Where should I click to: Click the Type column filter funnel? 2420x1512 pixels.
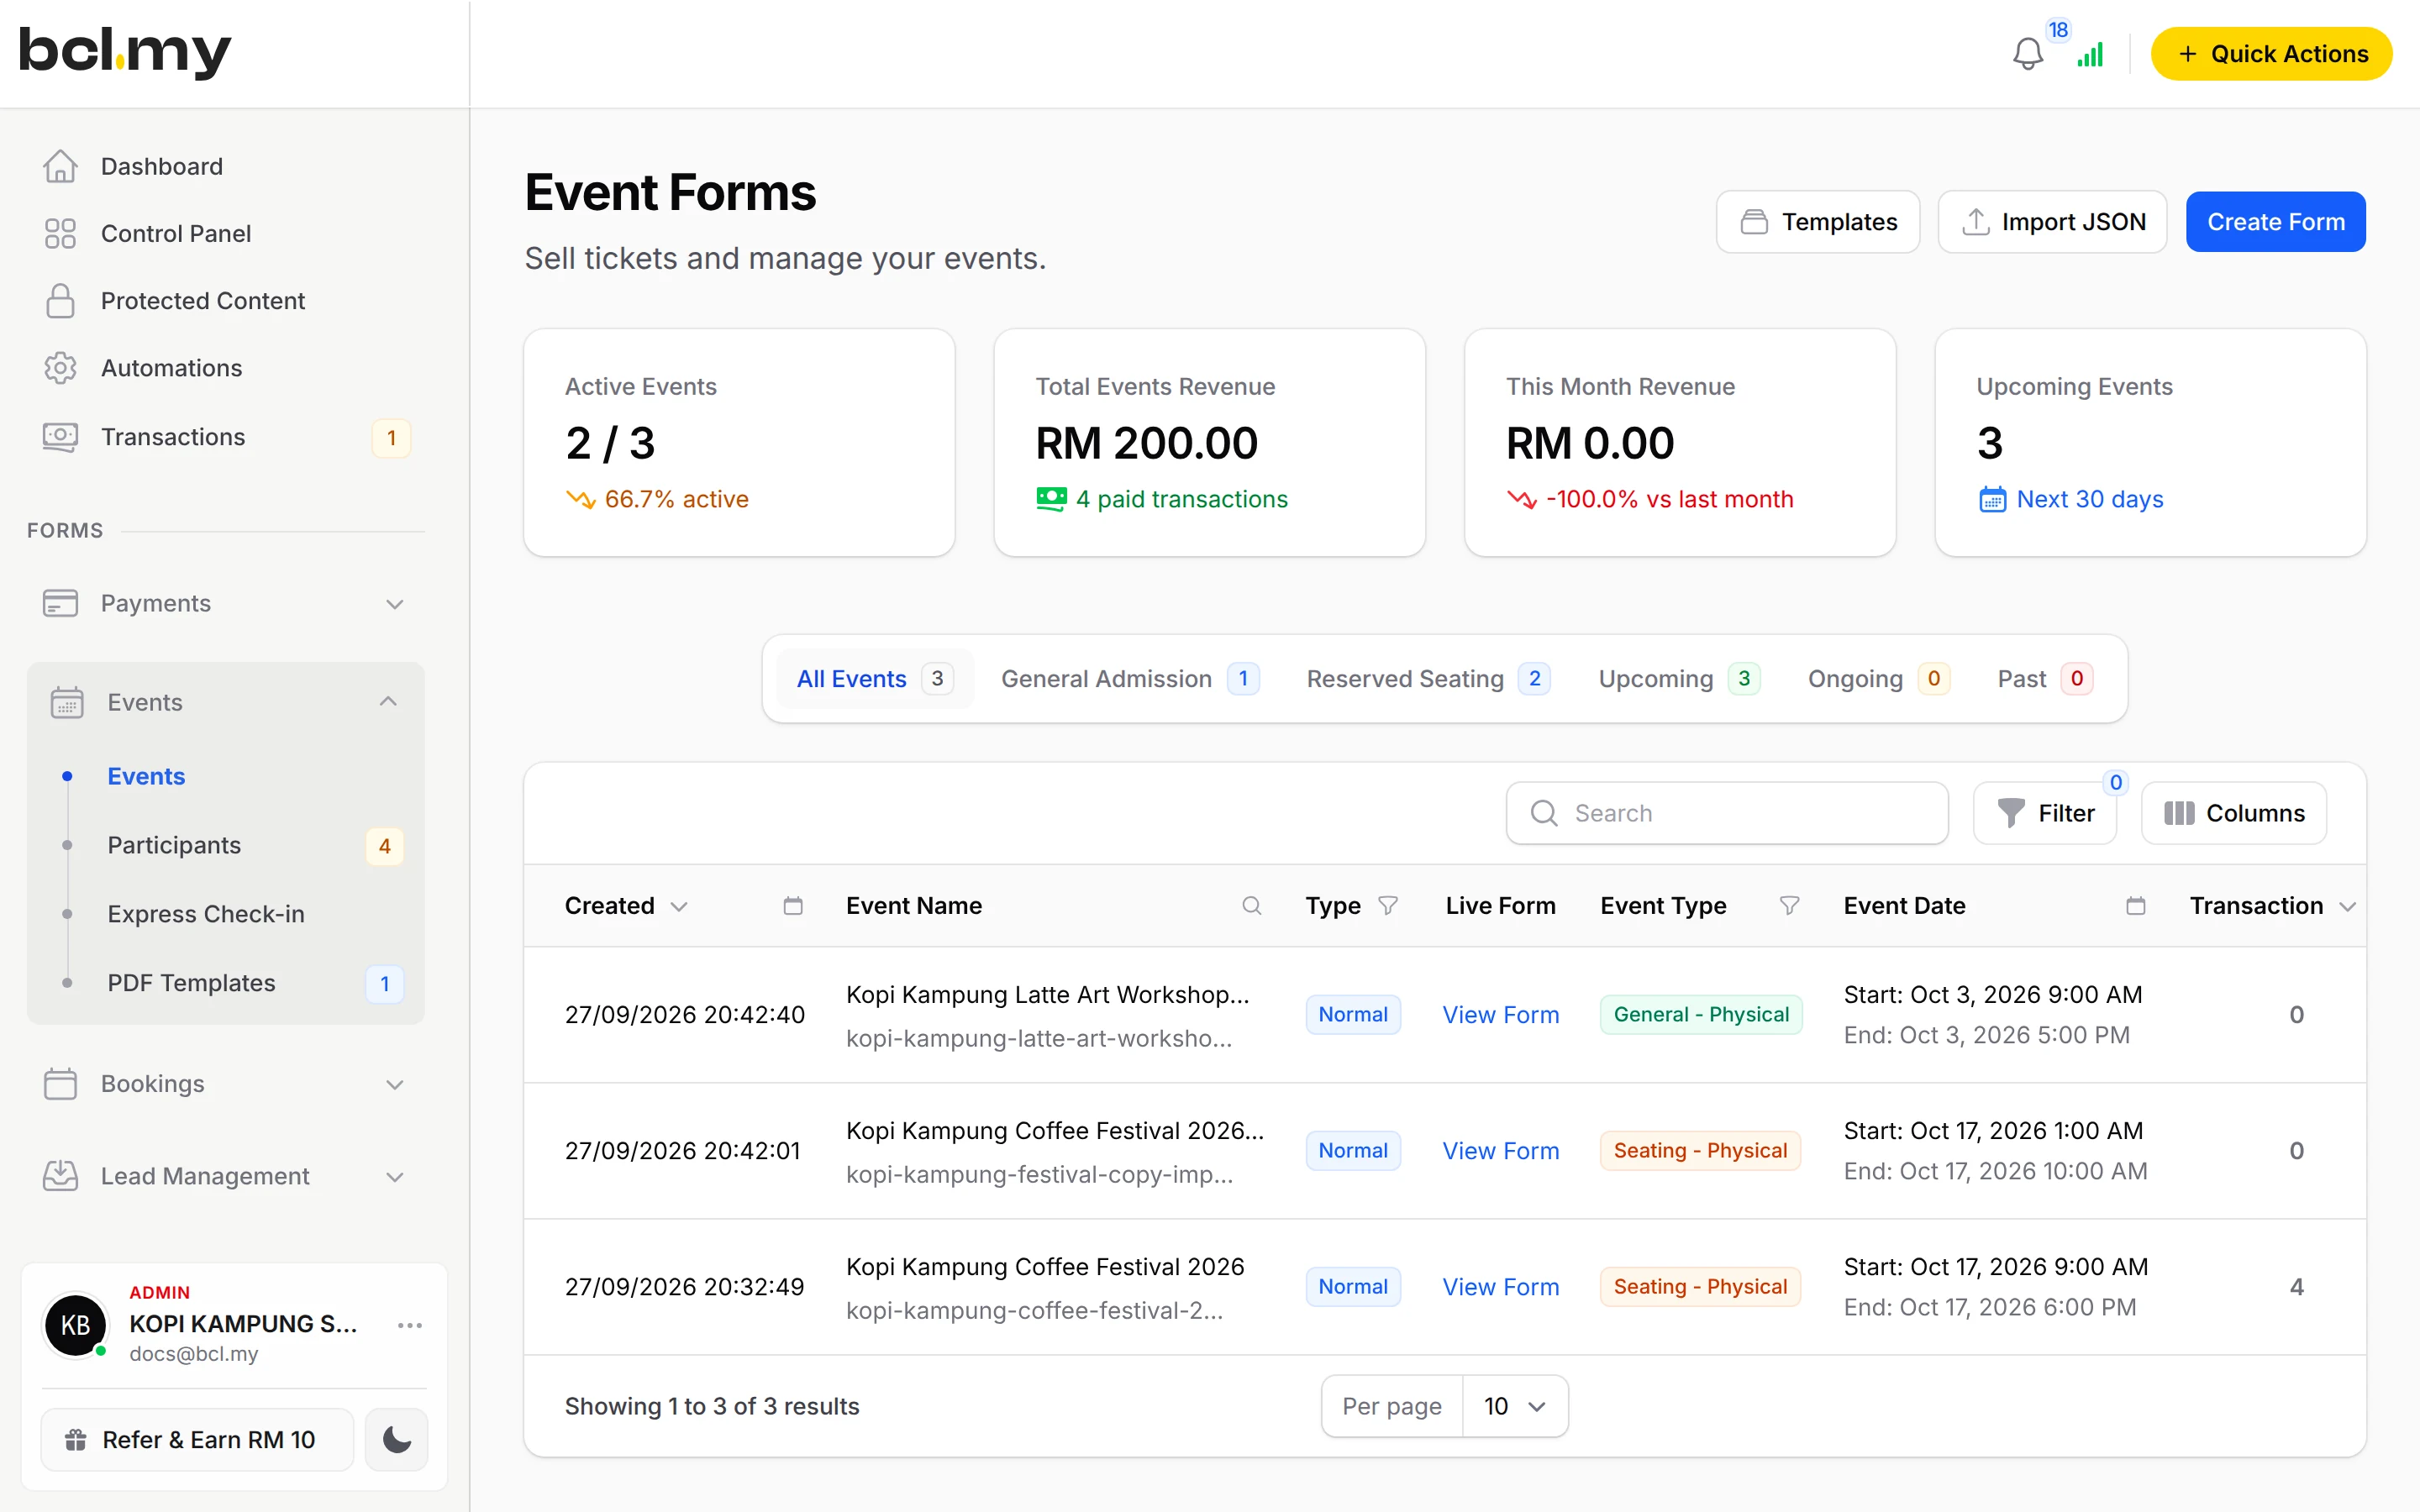[1388, 905]
